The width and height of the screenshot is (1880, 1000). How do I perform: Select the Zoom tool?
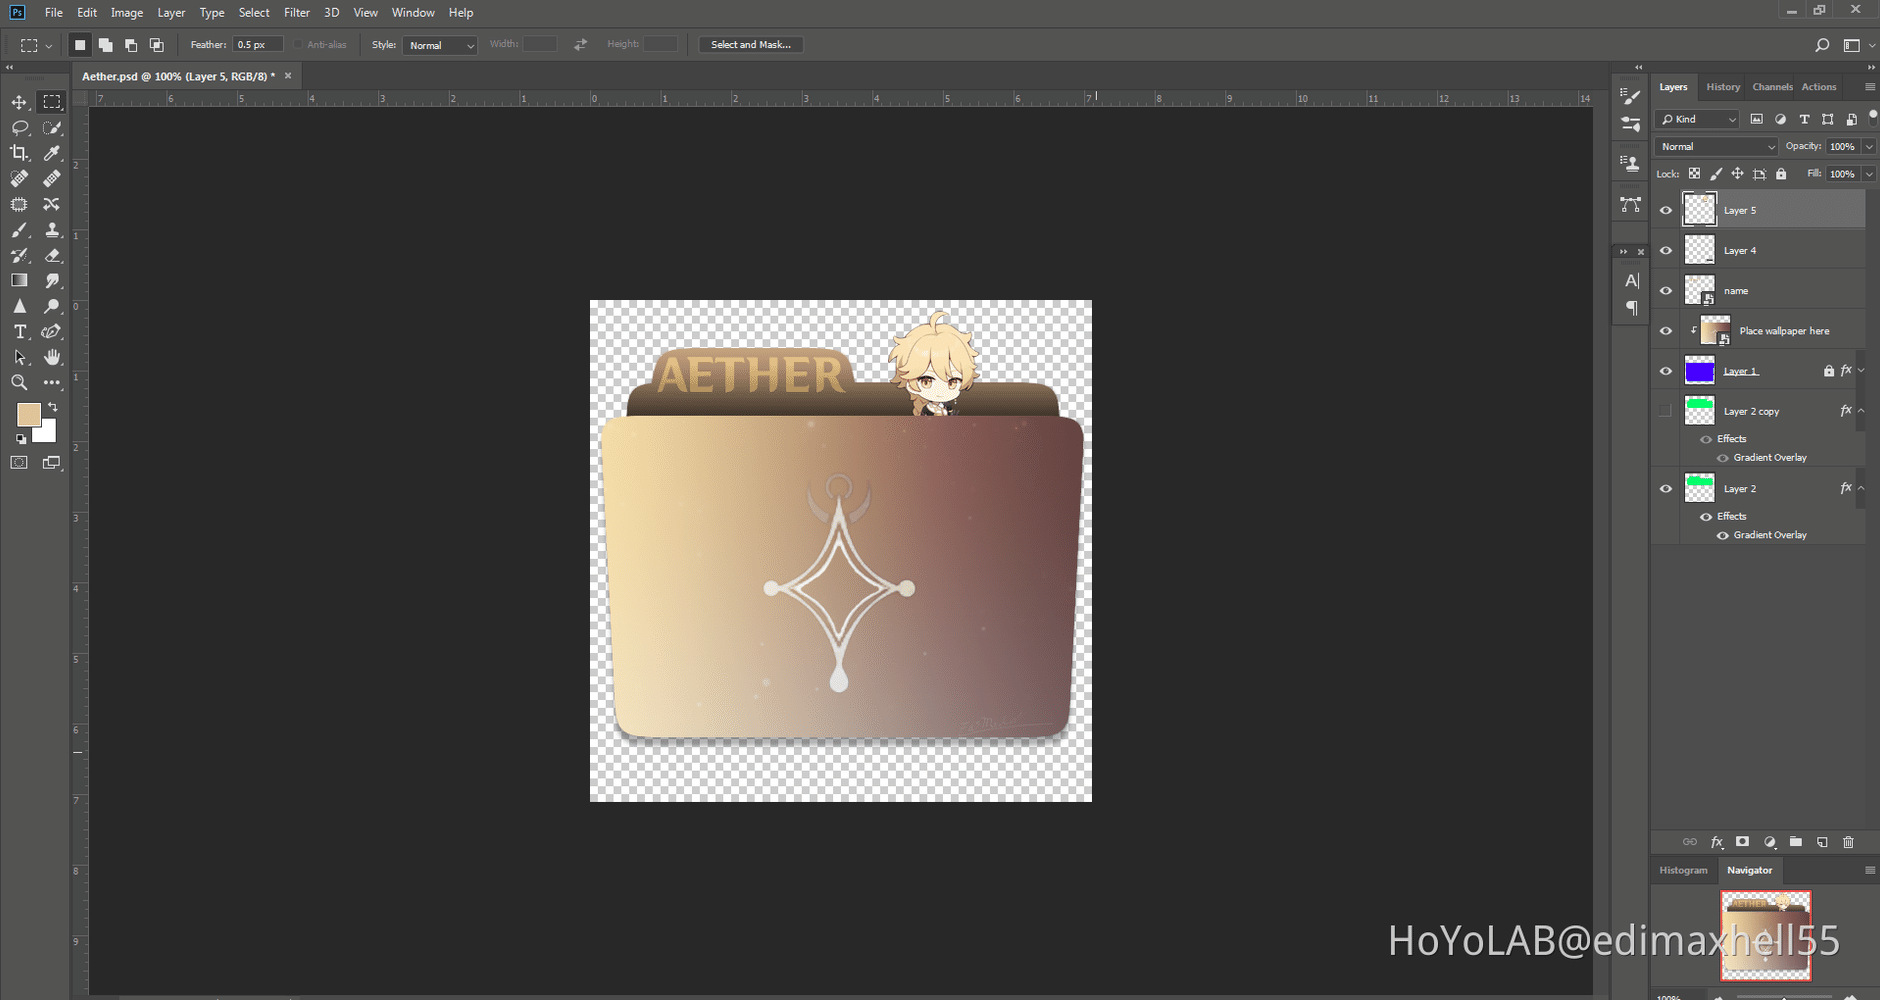[19, 383]
